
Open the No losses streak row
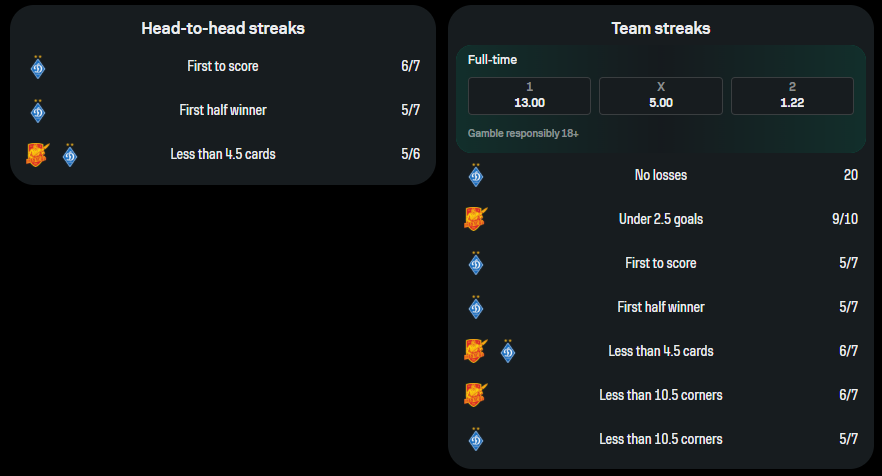tap(661, 175)
